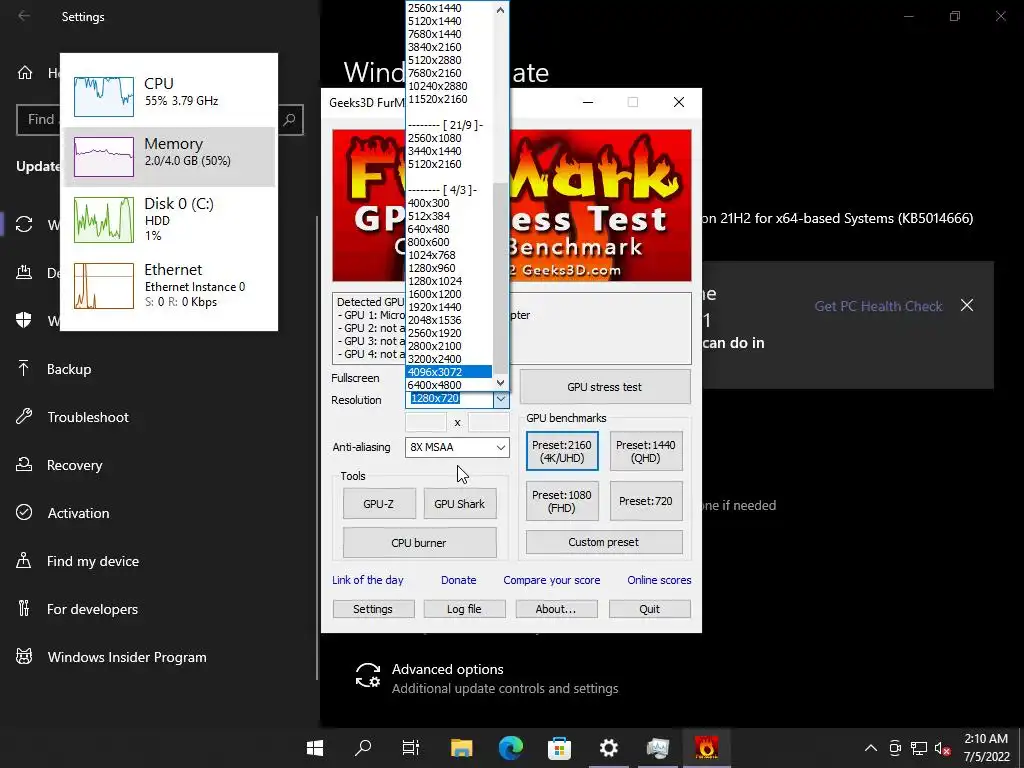The image size is (1024, 768).
Task: Quit FurMark via Quit button
Action: tap(650, 609)
